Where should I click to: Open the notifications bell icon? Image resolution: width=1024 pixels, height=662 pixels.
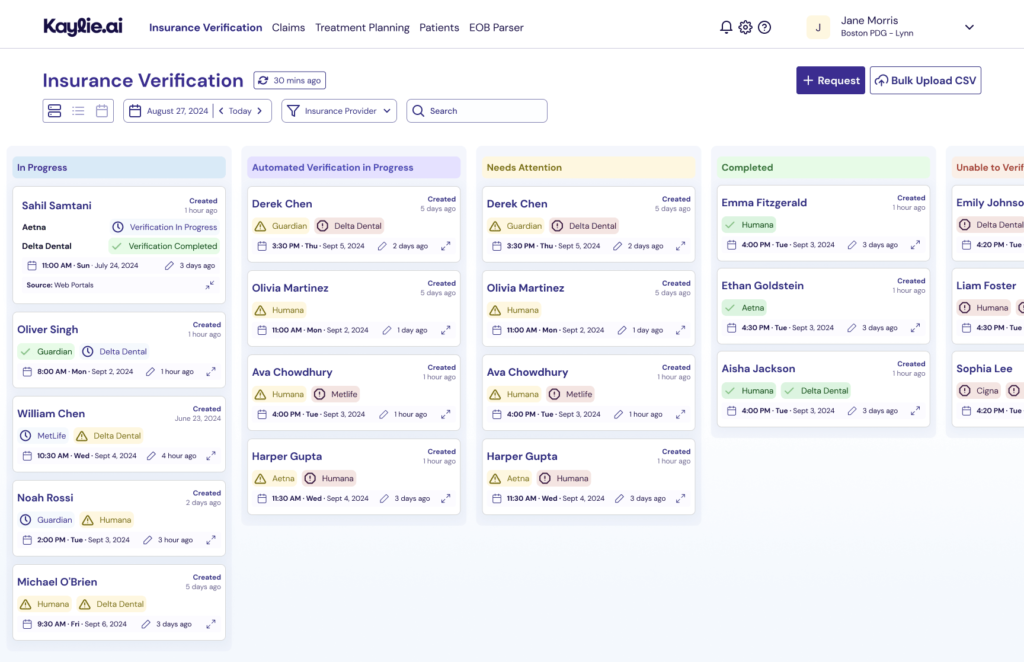click(726, 28)
